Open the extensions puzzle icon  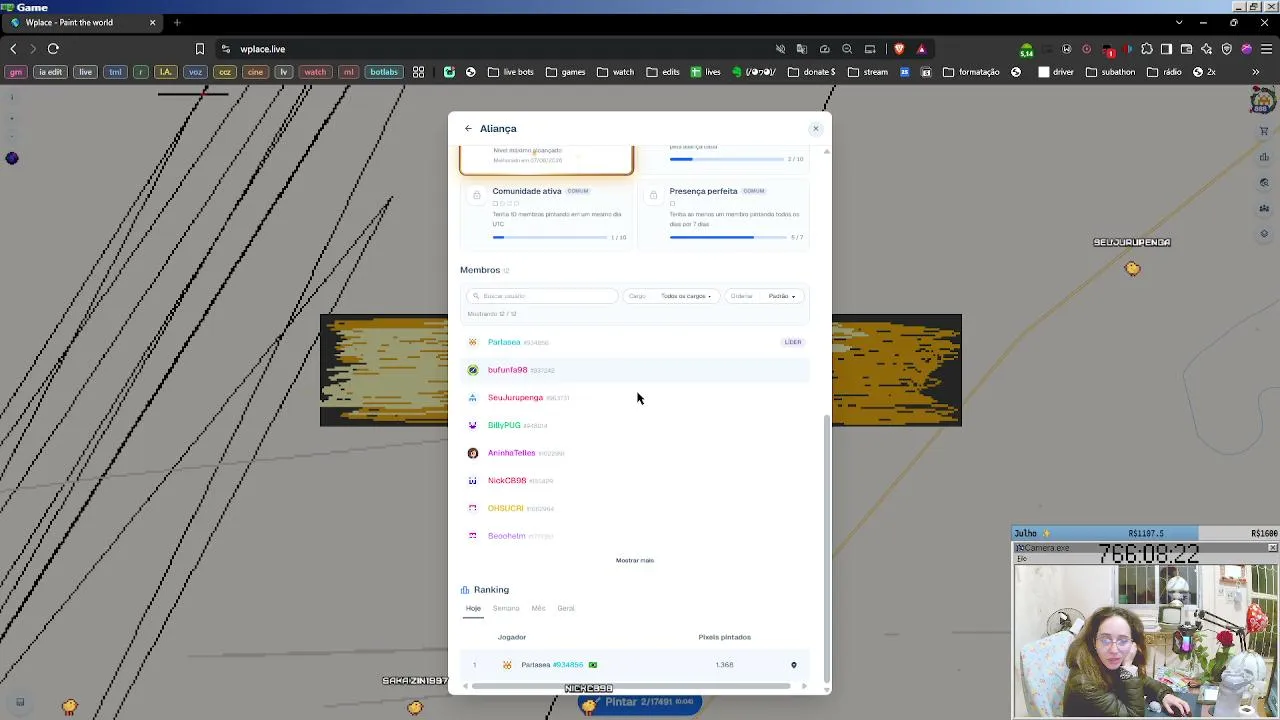pyautogui.click(x=1146, y=49)
